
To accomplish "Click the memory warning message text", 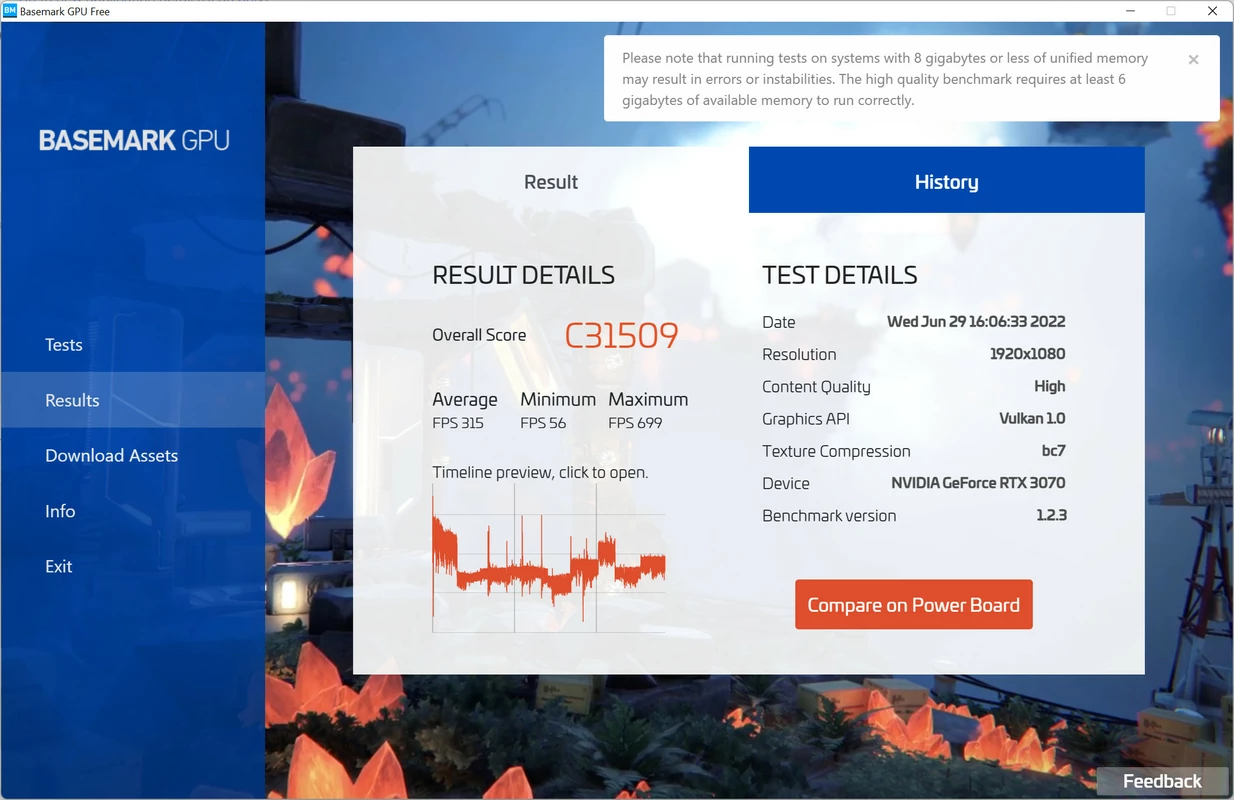I will [x=885, y=79].
